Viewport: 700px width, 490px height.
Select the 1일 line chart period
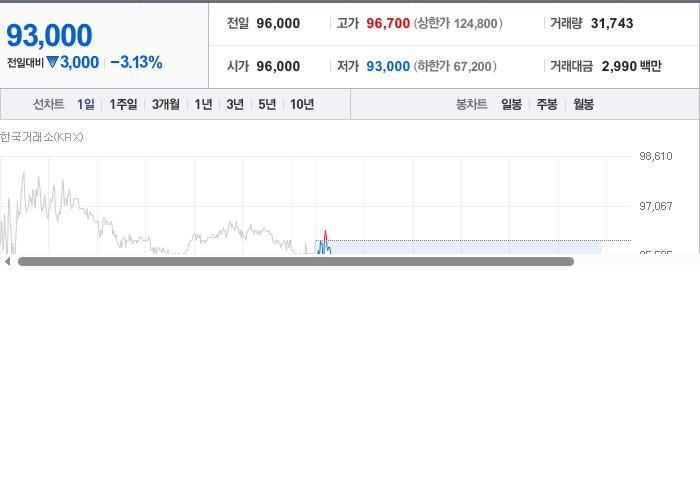click(x=86, y=104)
